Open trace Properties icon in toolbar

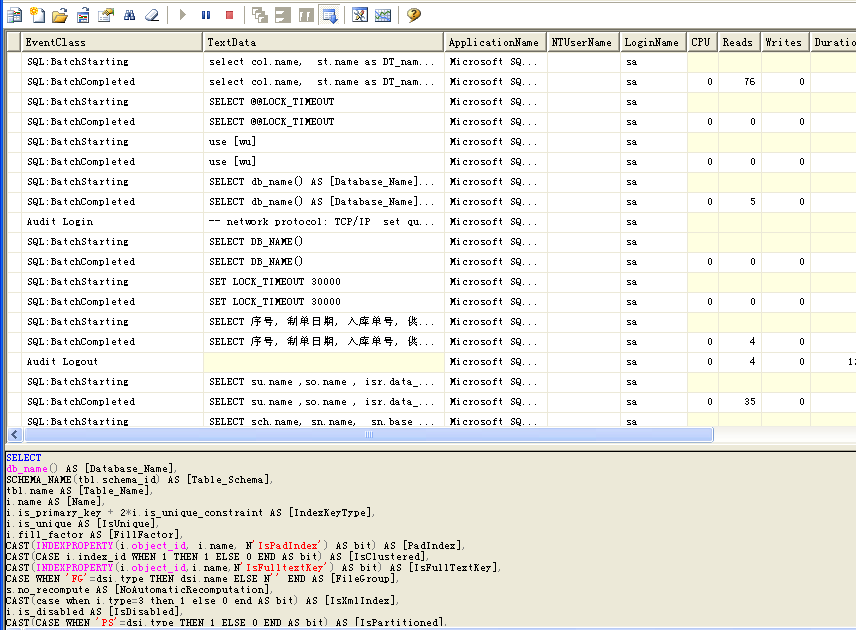[x=106, y=15]
